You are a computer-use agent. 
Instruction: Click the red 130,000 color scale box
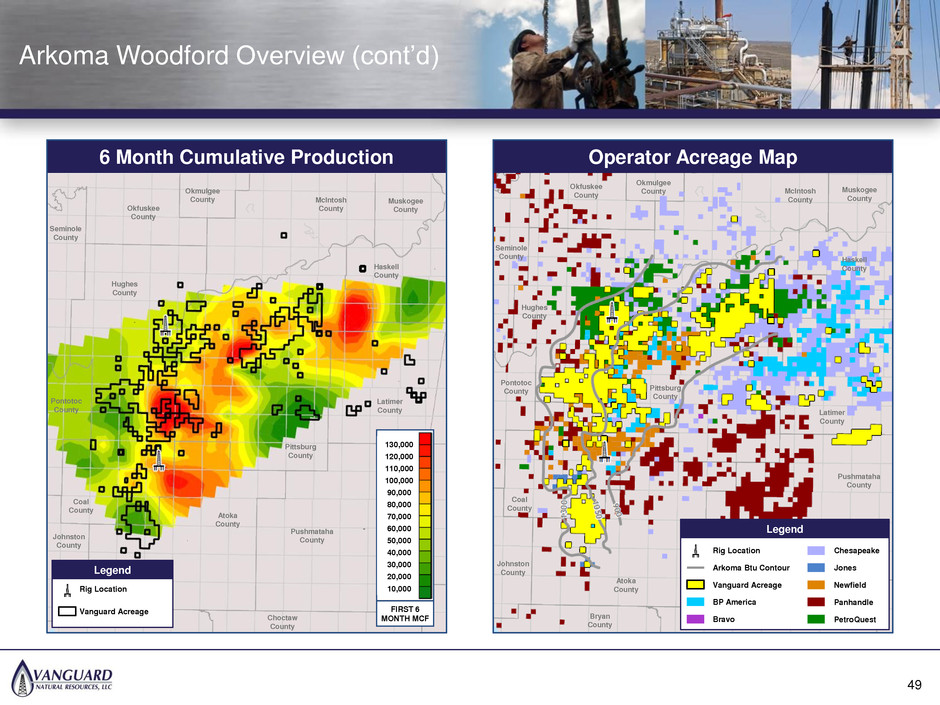425,437
